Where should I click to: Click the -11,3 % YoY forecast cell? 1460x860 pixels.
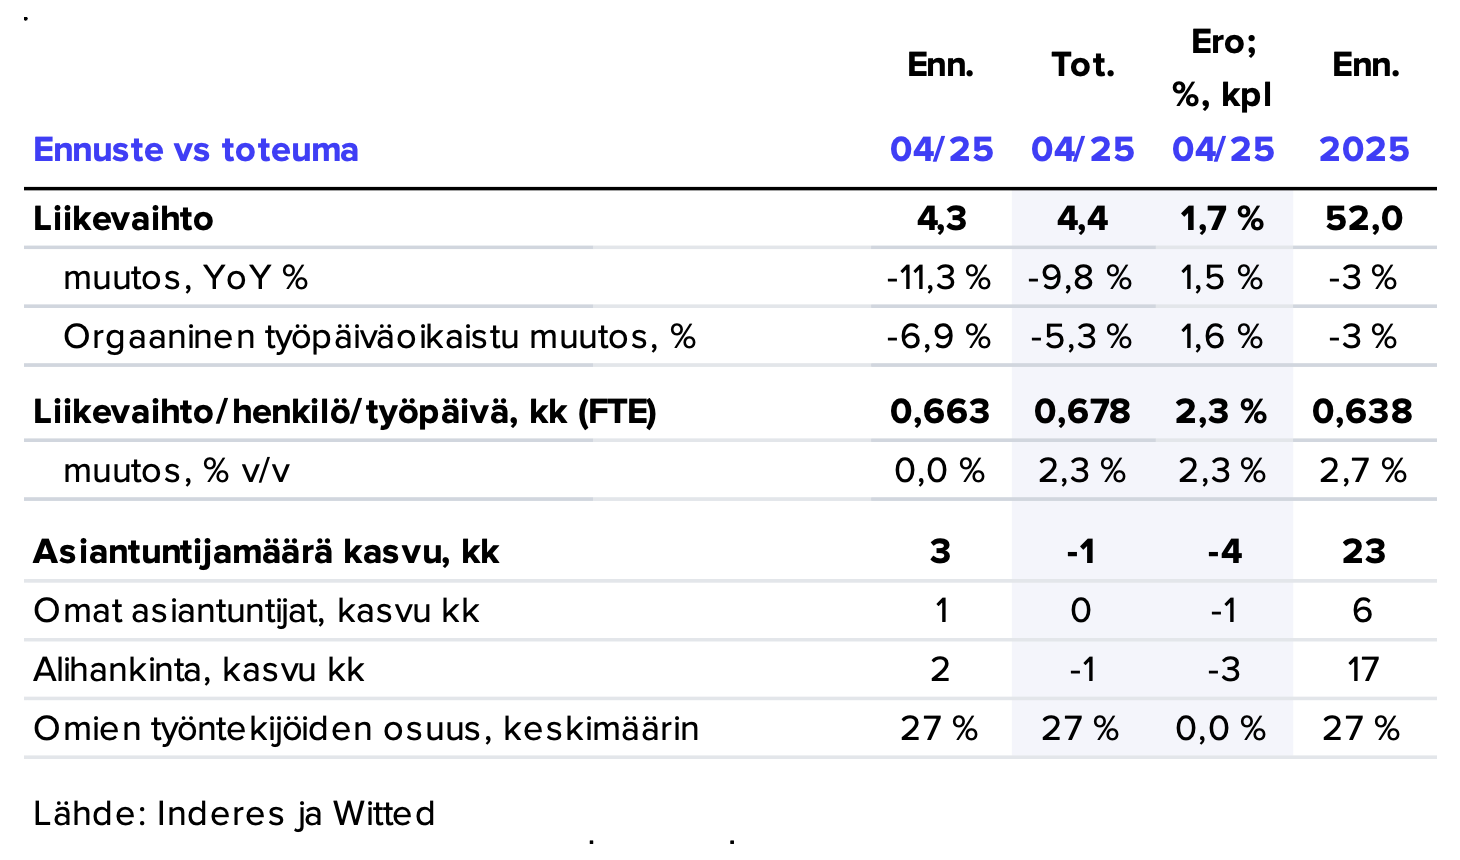938,277
